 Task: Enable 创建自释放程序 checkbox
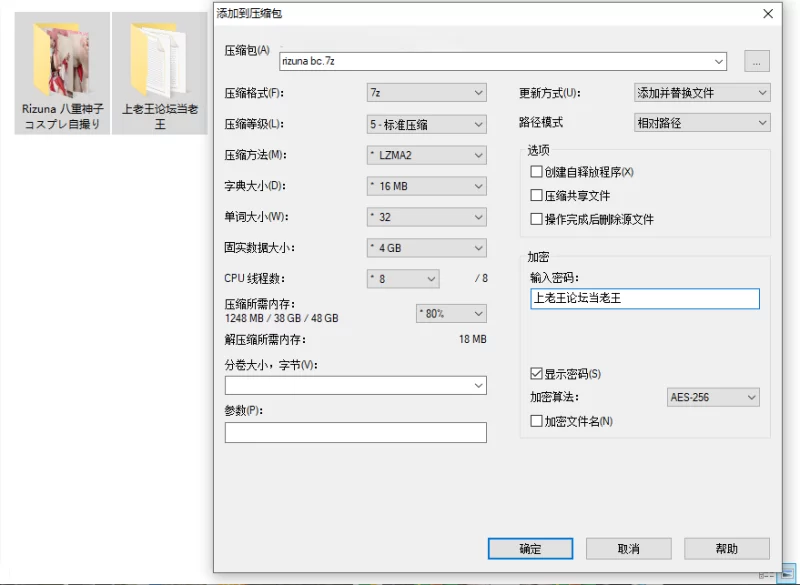tap(537, 172)
